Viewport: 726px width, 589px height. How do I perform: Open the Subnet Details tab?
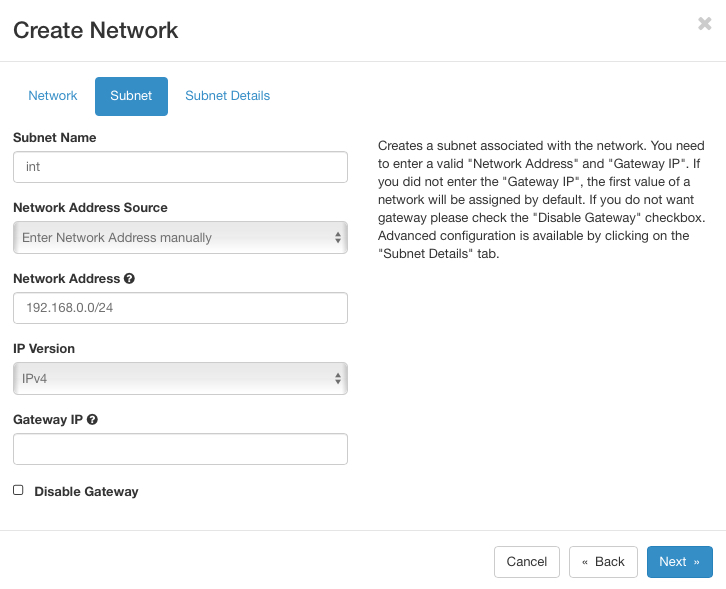227,96
